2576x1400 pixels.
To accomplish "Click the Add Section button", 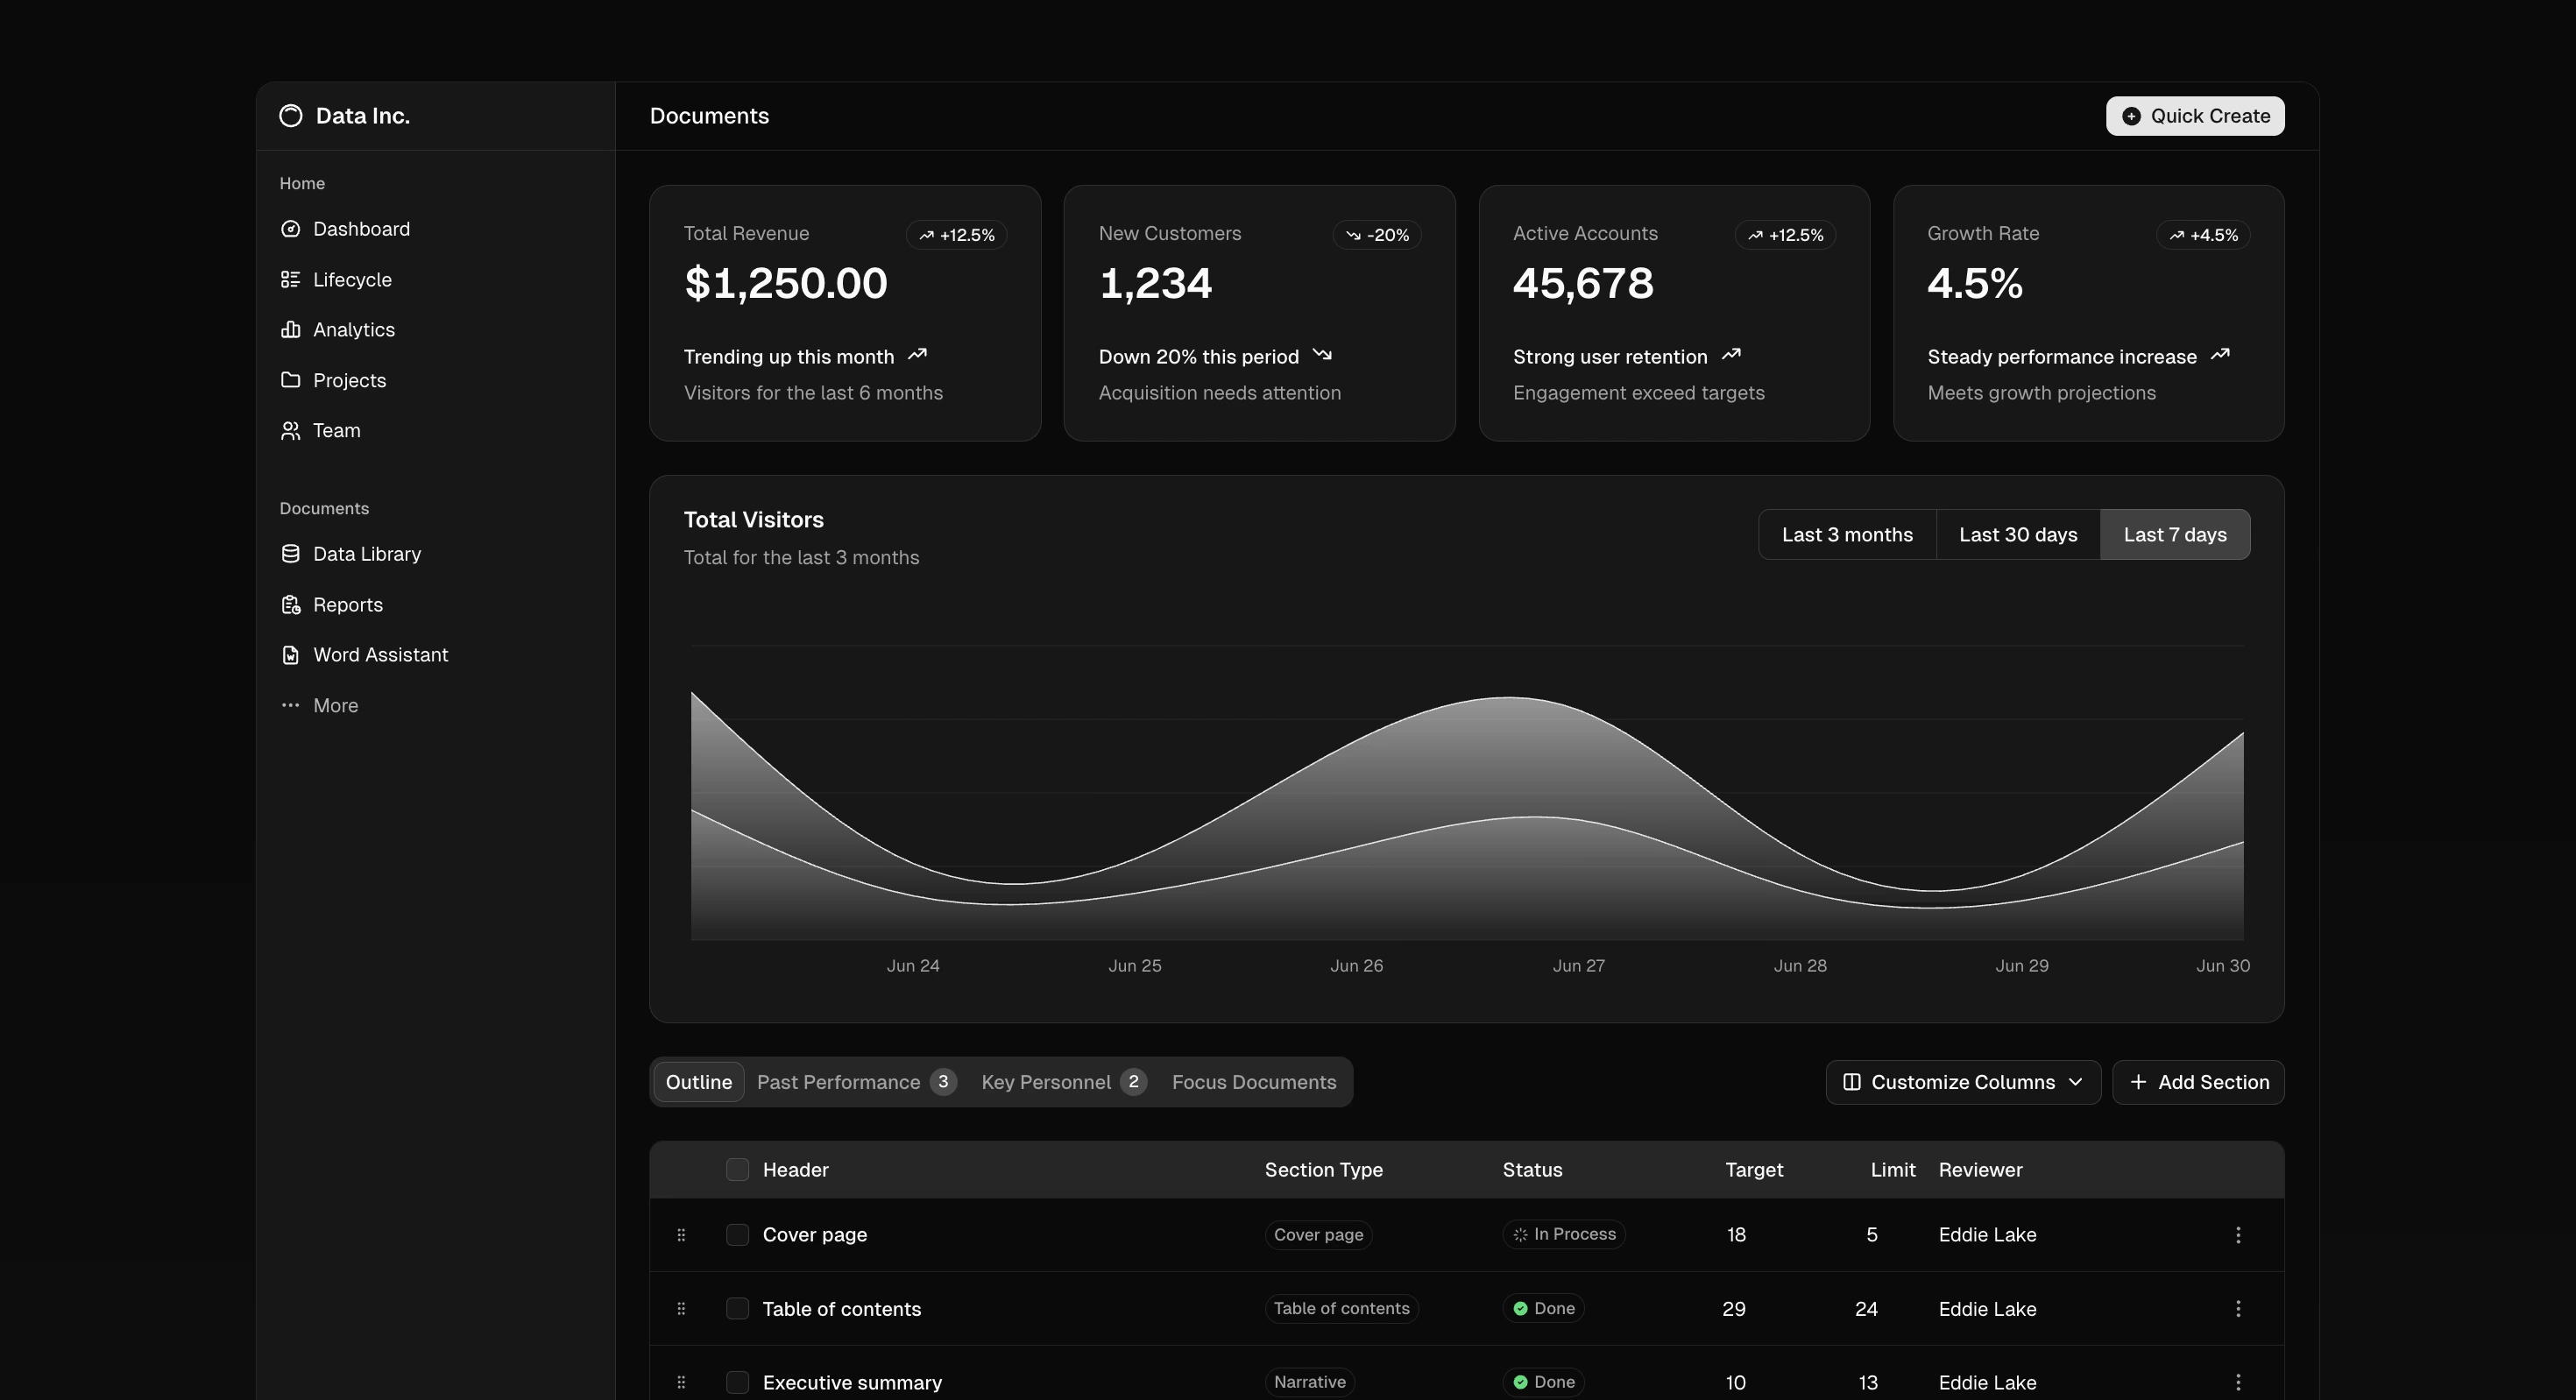I will click(2198, 1083).
